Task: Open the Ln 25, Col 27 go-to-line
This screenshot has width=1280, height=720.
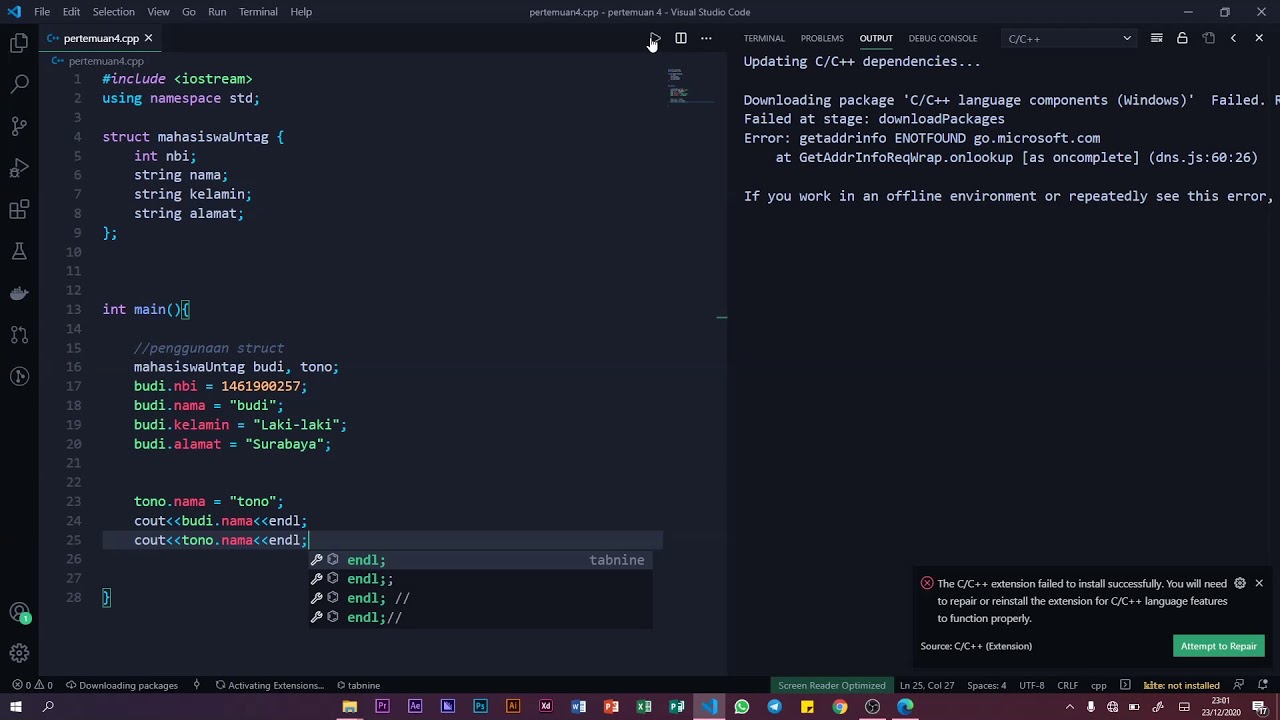Action: (927, 685)
